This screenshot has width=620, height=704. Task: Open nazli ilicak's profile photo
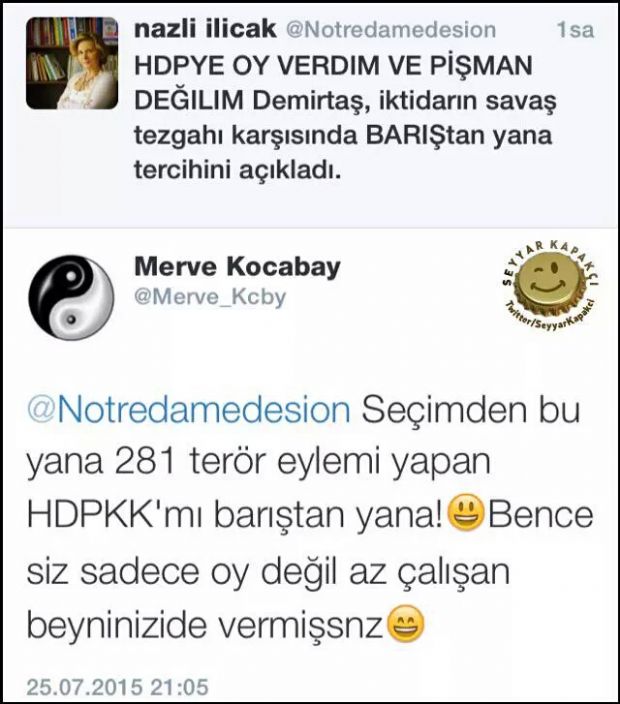[x=72, y=63]
